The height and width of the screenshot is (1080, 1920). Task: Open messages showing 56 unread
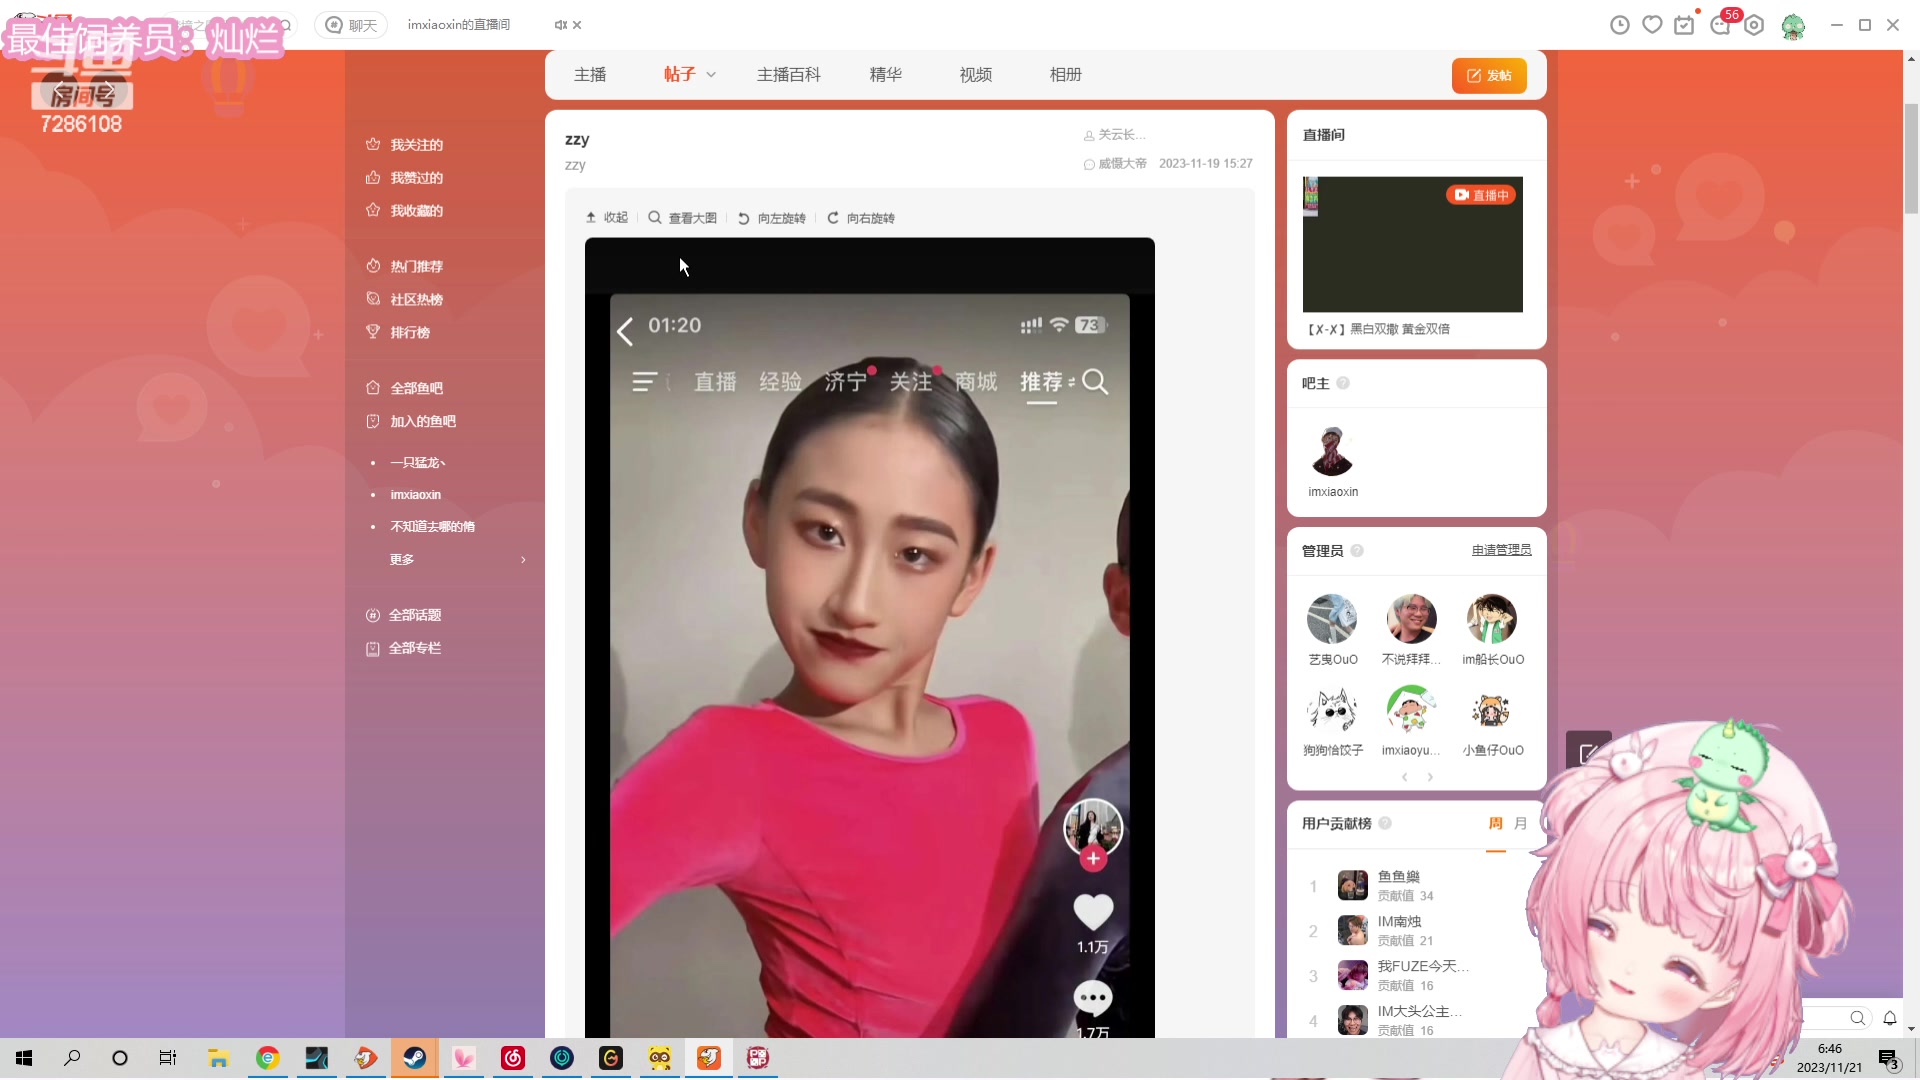(x=1720, y=24)
